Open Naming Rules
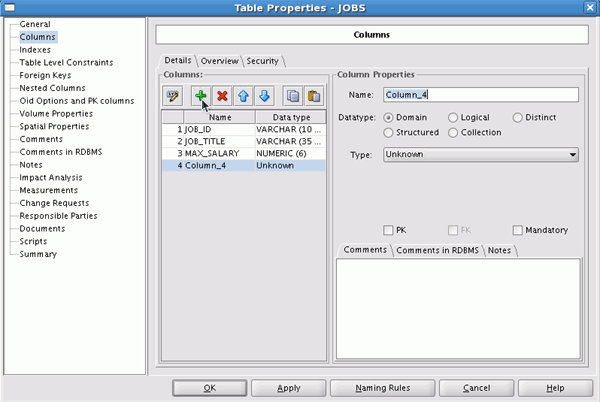The image size is (600, 402). 383,388
